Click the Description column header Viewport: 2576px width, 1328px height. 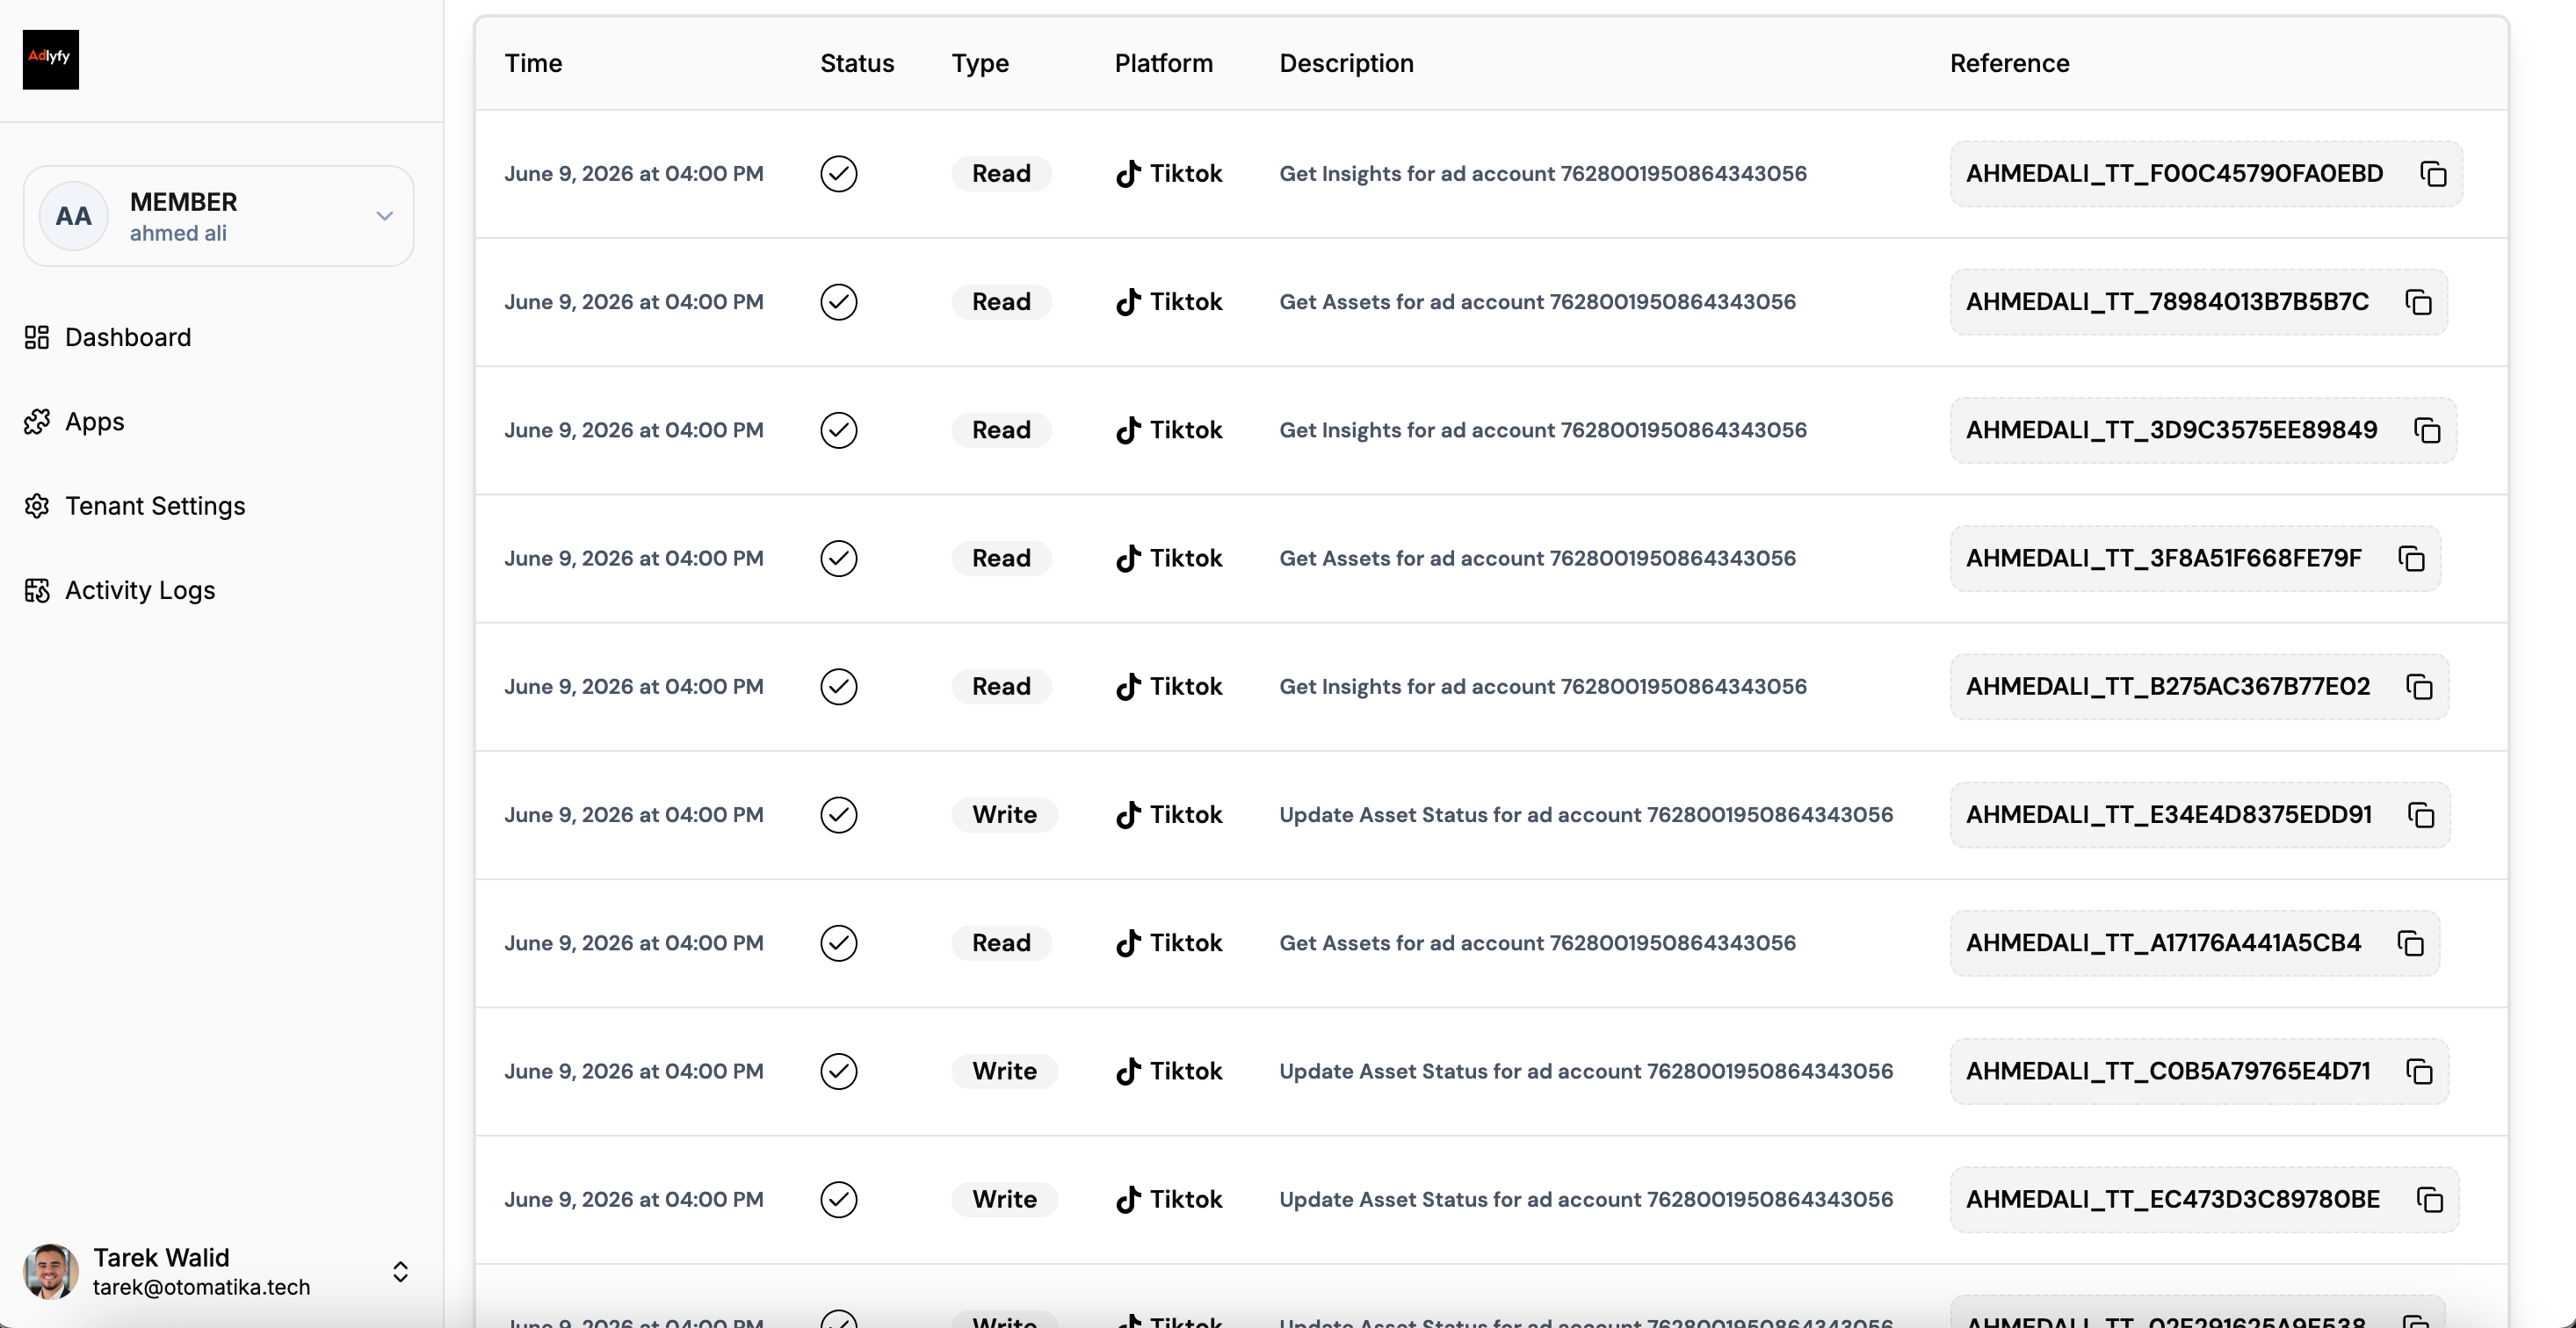pos(1346,63)
